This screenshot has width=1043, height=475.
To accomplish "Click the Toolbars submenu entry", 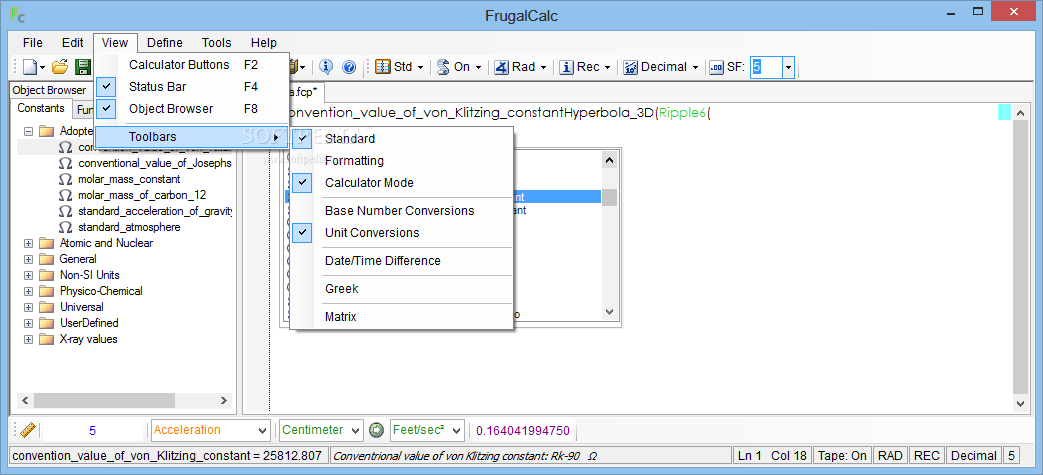I will tap(192, 137).
